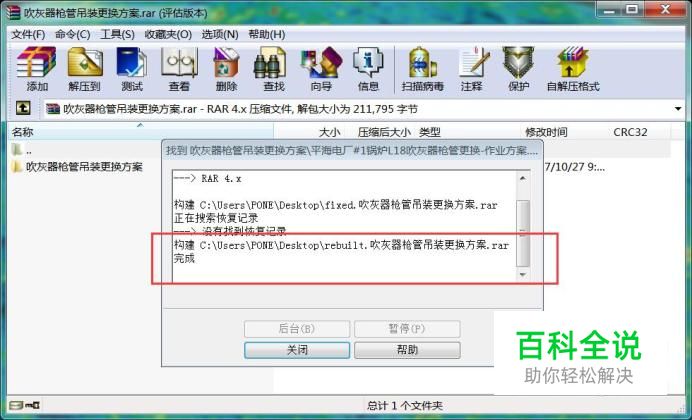Screen dimensions: 692x420
Task: Click the 关闭 button in dialog
Action: [x=297, y=350]
